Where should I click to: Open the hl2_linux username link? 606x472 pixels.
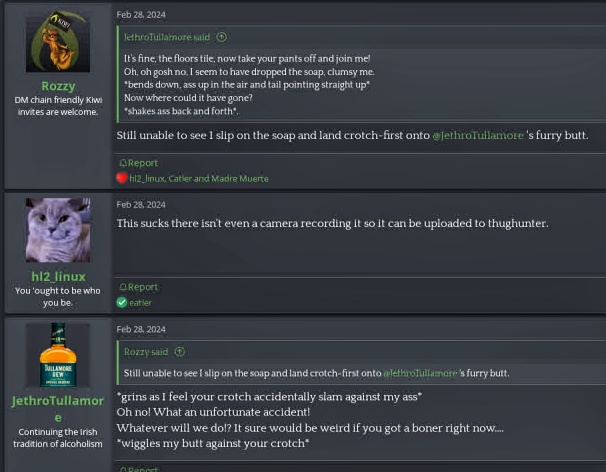58,276
